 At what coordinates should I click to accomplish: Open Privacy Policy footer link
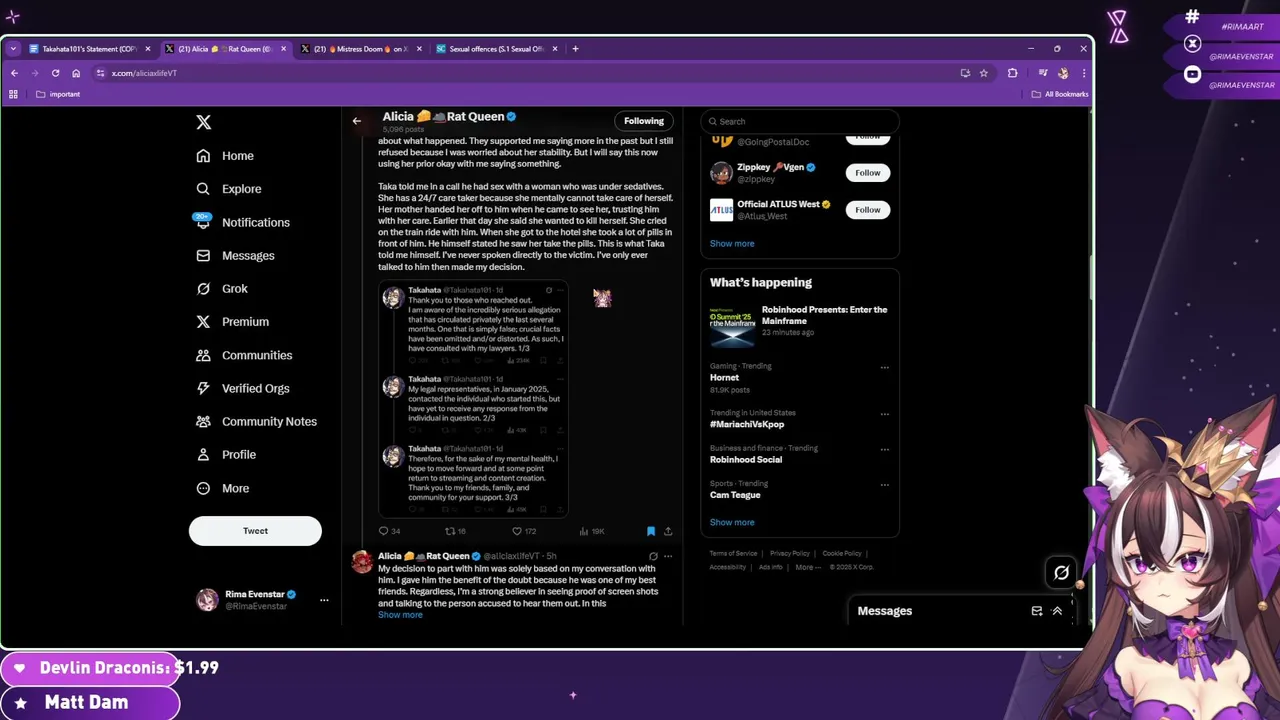pos(789,553)
